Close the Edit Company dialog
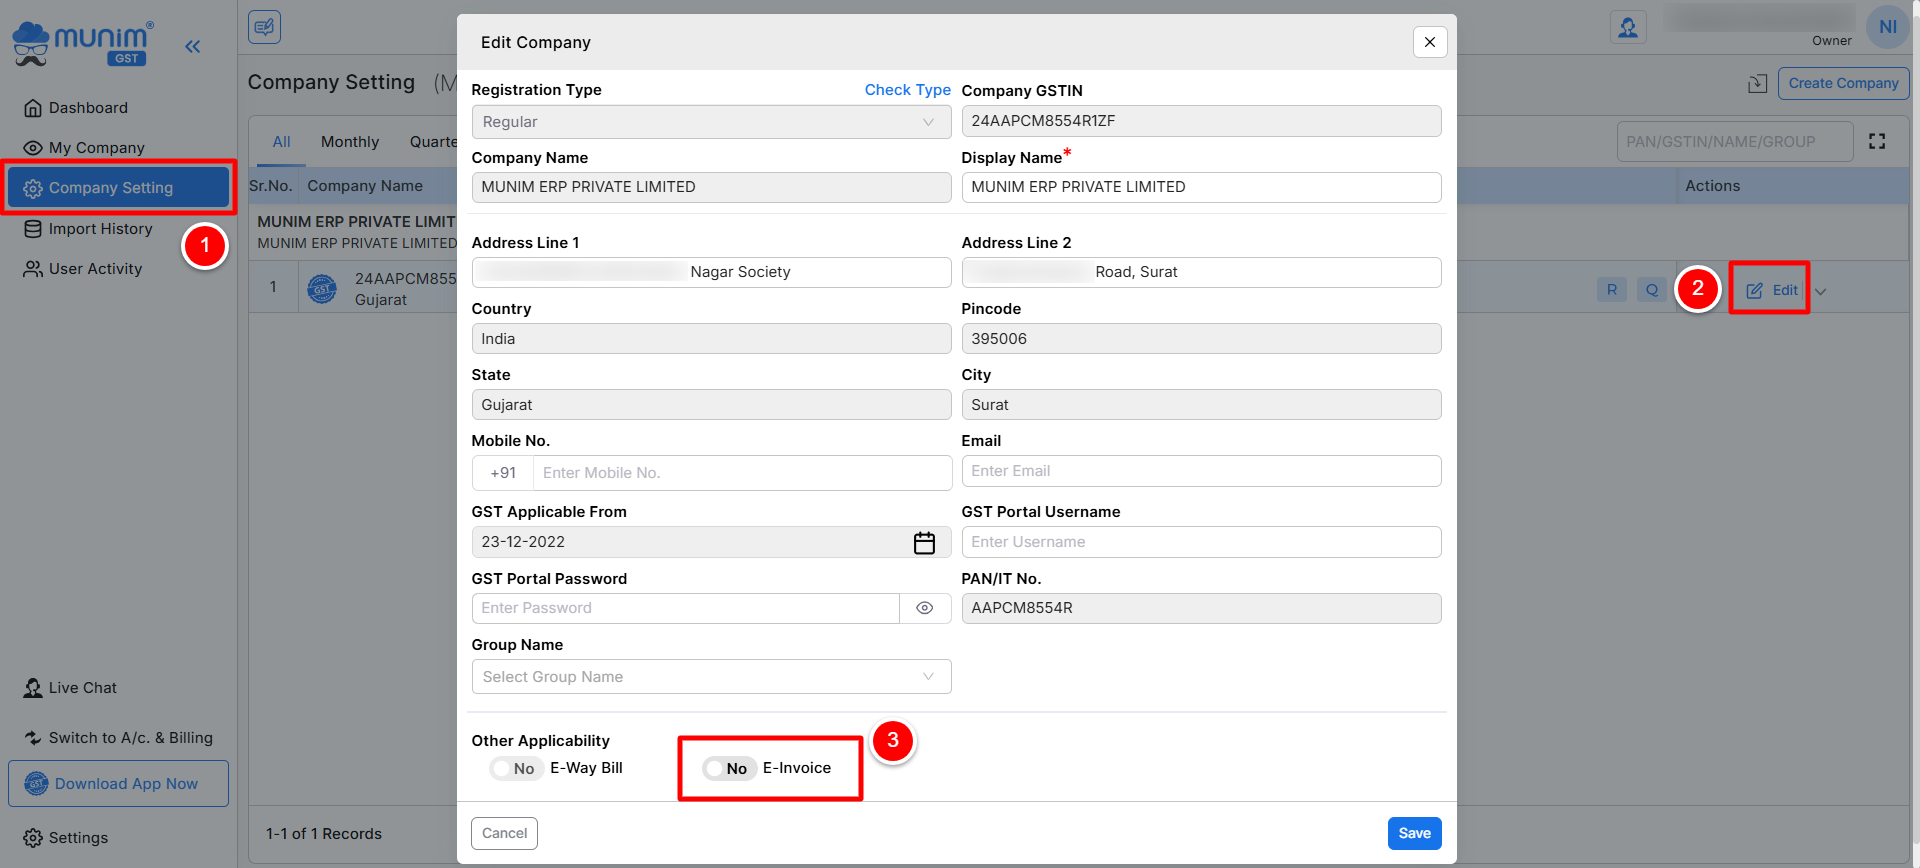 click(1430, 42)
